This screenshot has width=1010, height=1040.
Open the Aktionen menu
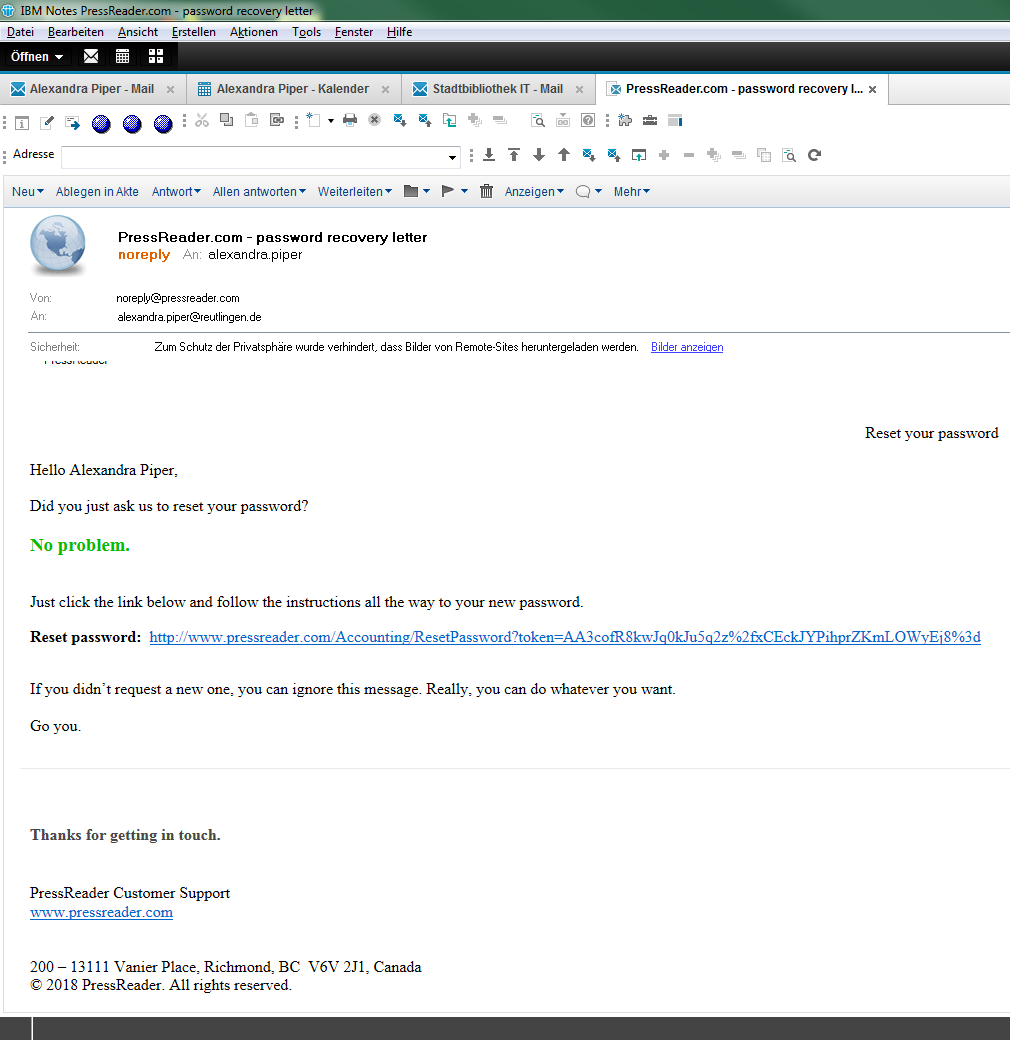[x=254, y=32]
